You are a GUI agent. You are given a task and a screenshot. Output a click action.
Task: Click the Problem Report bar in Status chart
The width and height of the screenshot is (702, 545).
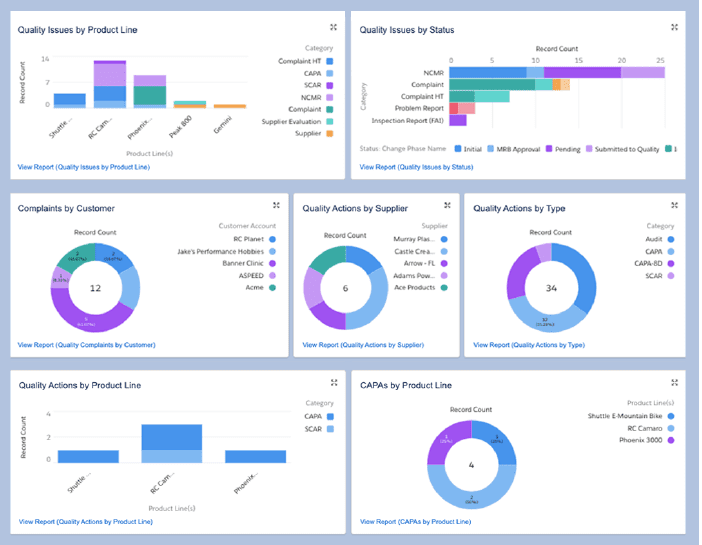coord(462,108)
